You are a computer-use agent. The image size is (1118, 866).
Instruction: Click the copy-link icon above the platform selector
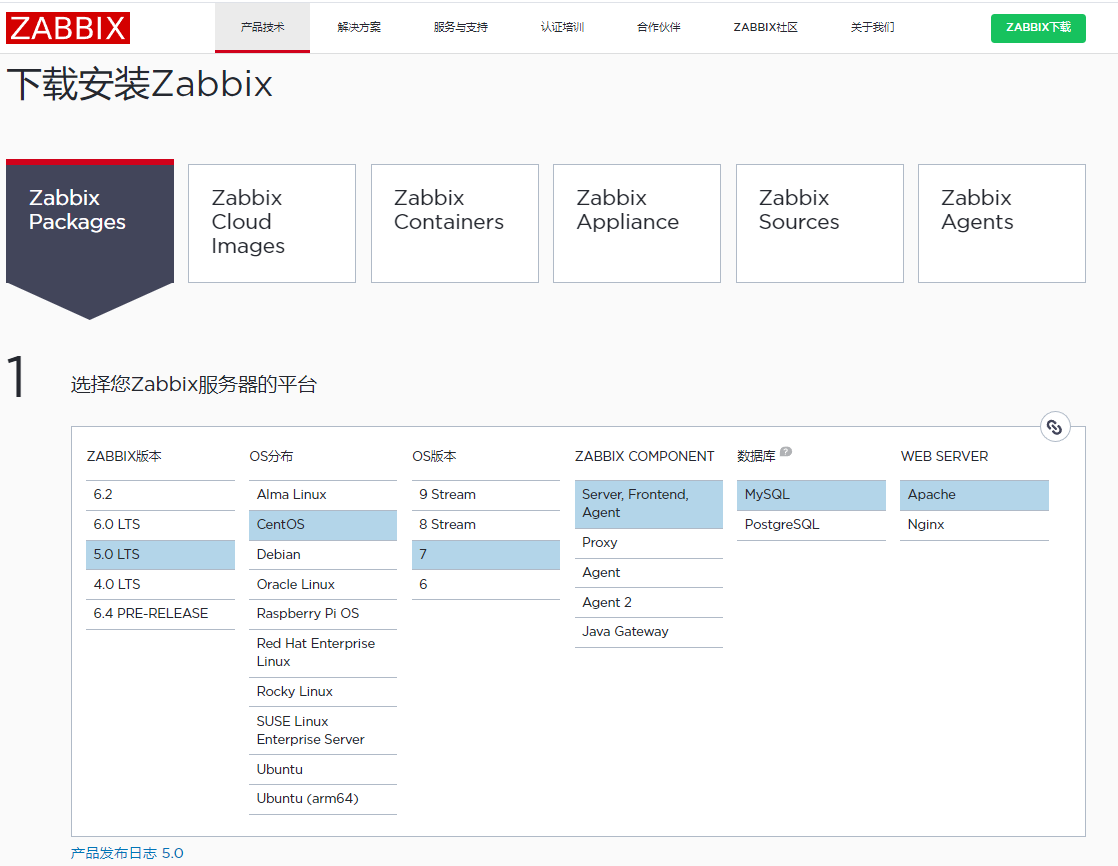coord(1055,426)
